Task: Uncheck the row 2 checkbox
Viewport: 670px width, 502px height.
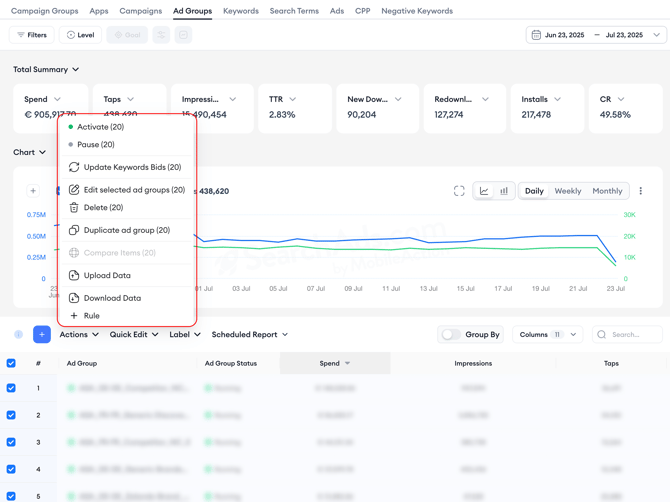Action: click(x=11, y=415)
